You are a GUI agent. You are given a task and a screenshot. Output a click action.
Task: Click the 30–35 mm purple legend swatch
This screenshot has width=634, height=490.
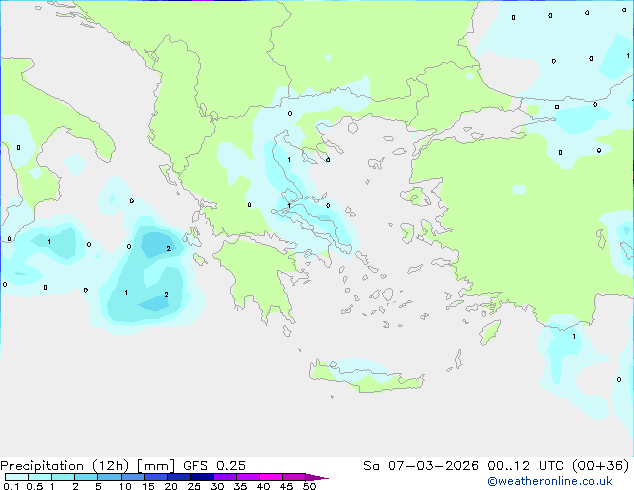[225, 477]
